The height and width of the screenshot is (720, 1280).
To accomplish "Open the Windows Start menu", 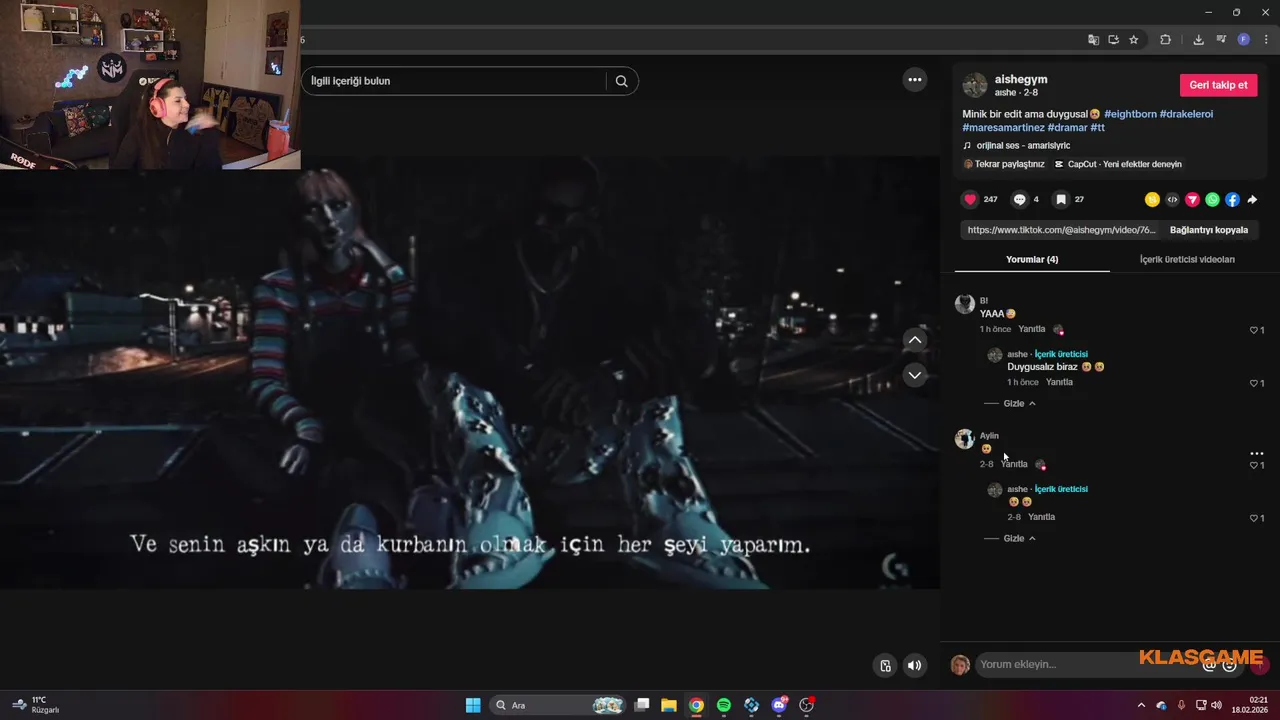I will click(473, 705).
